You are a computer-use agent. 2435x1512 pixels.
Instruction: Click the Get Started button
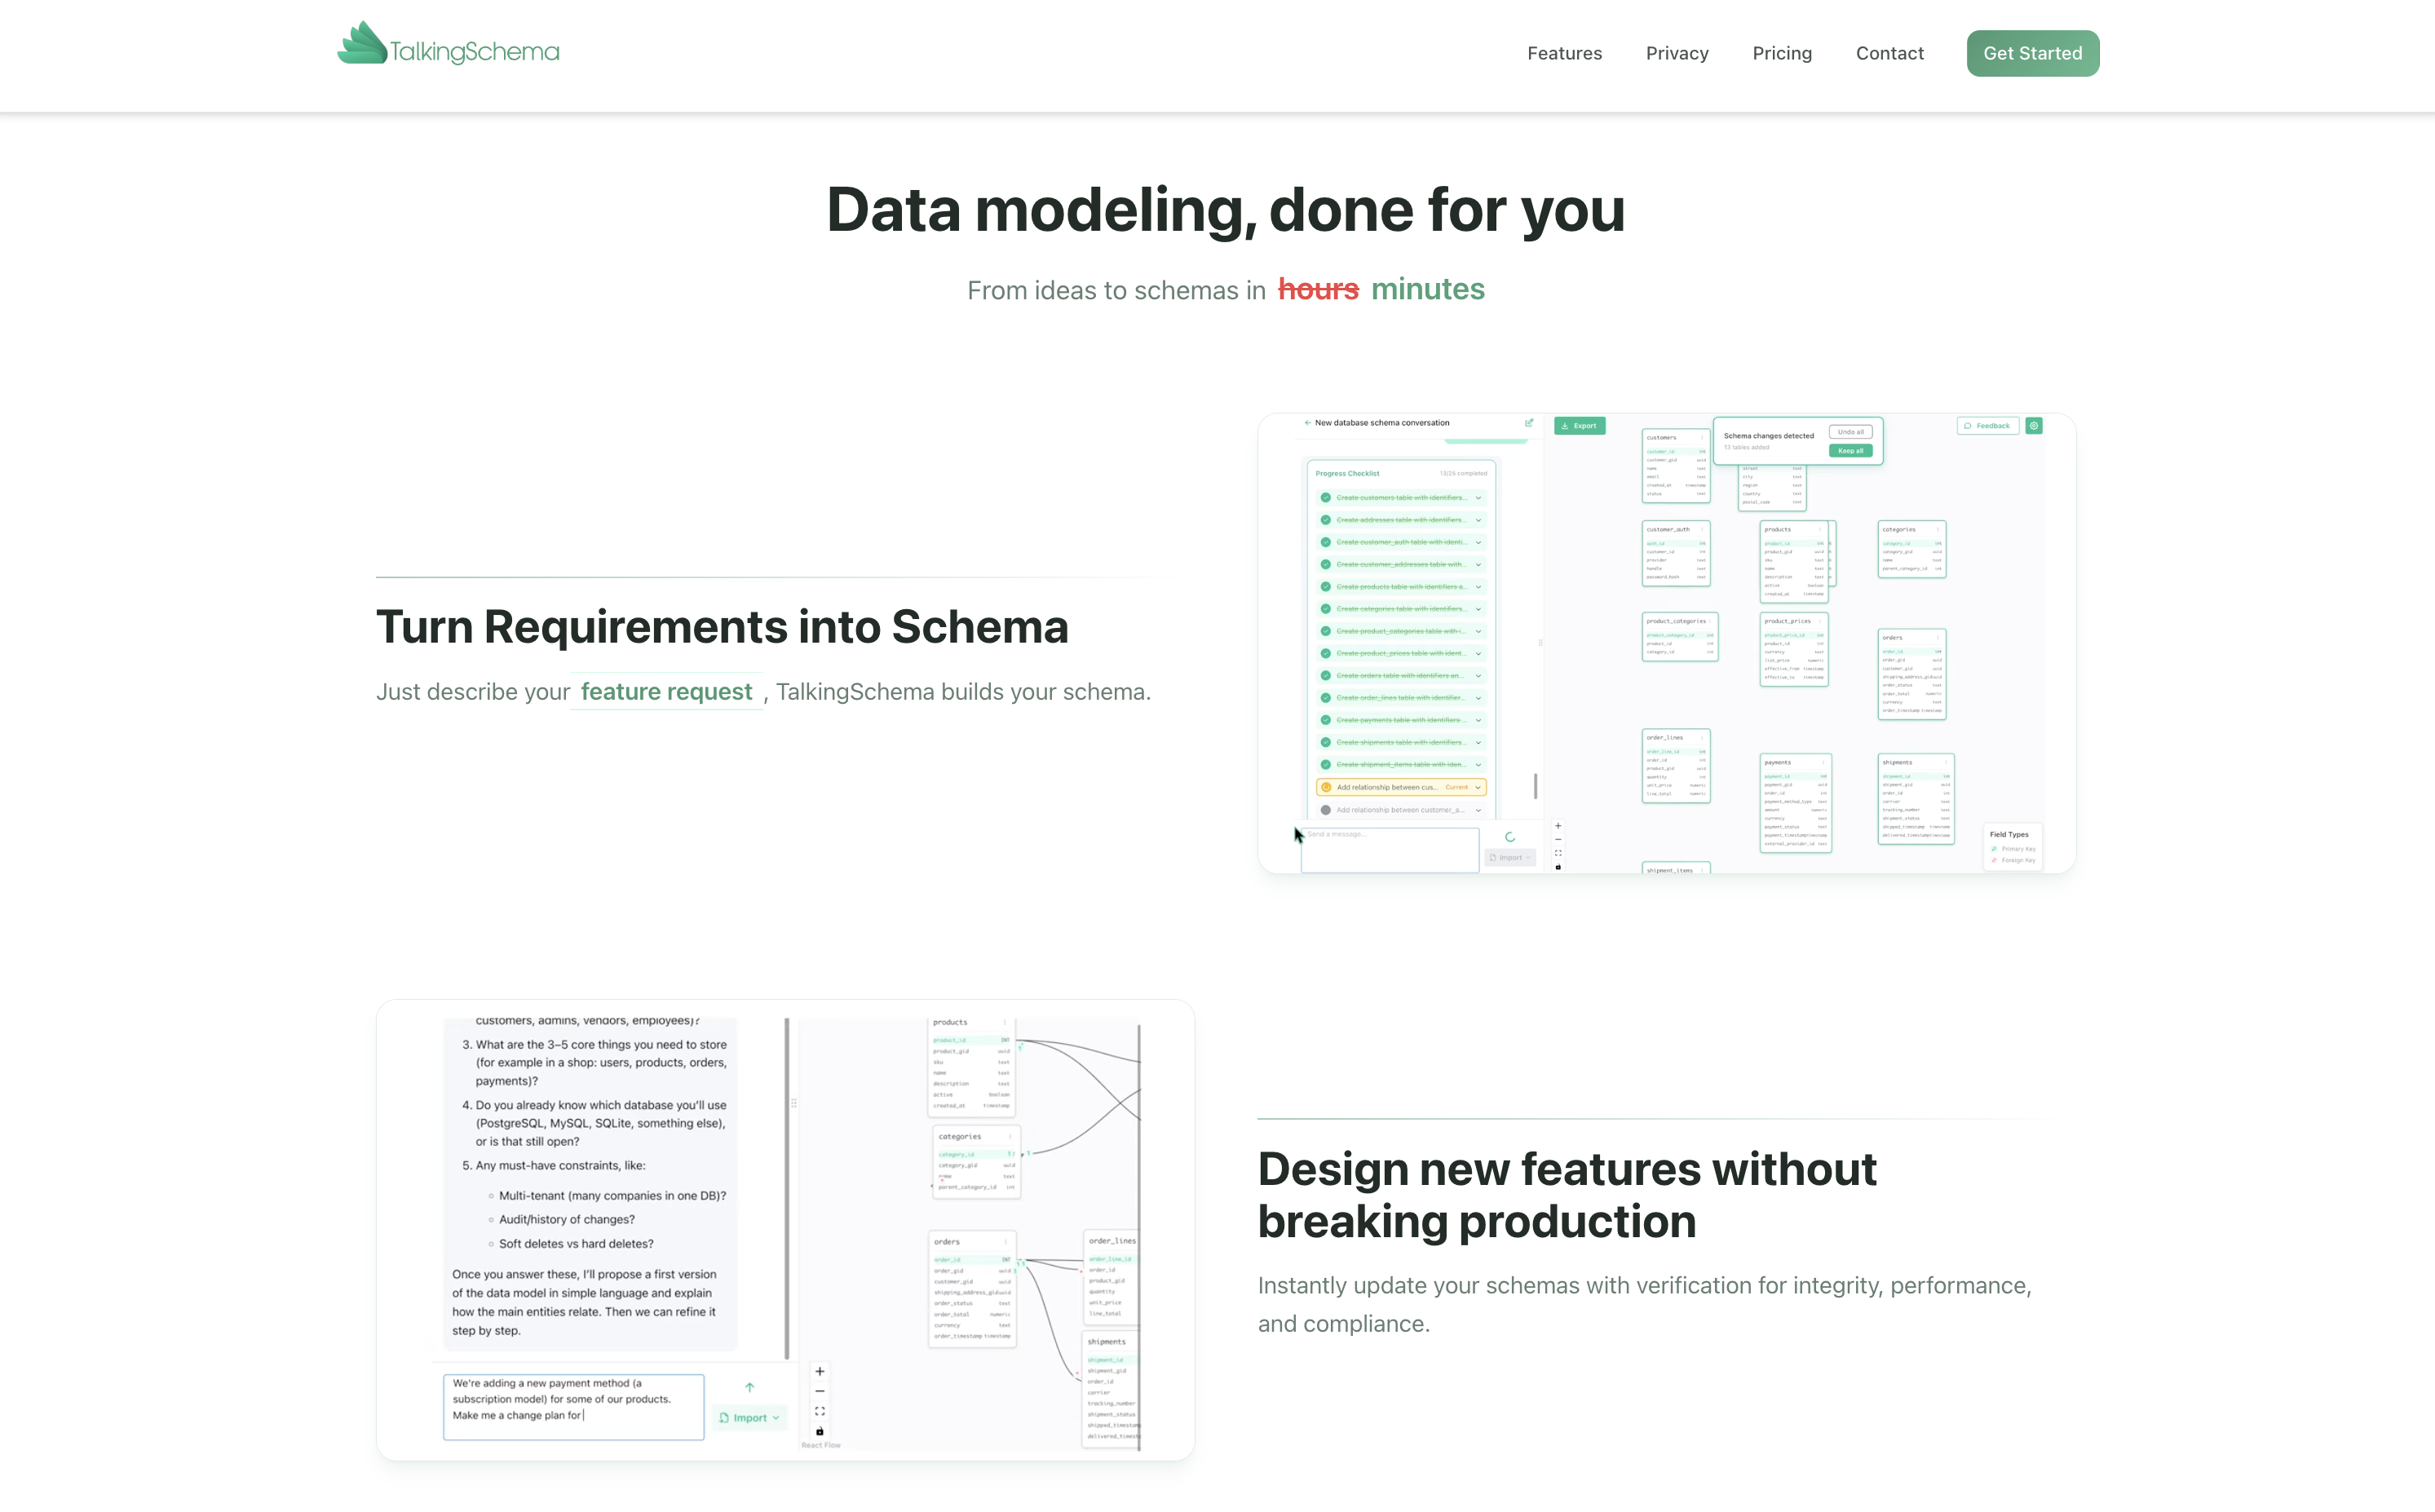pos(2033,53)
